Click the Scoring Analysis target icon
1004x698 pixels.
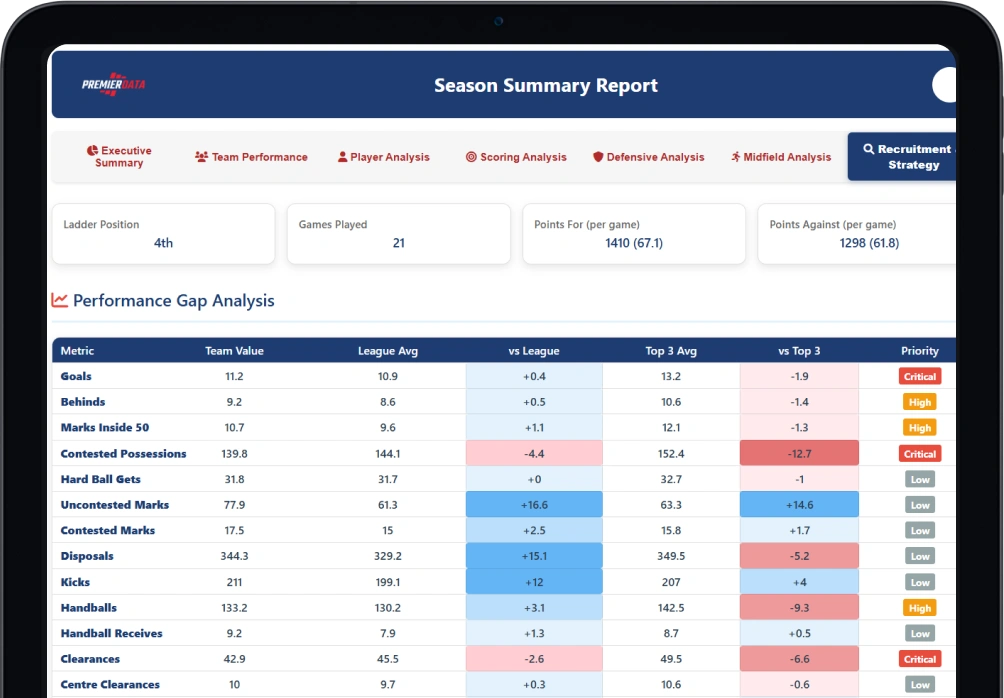471,157
